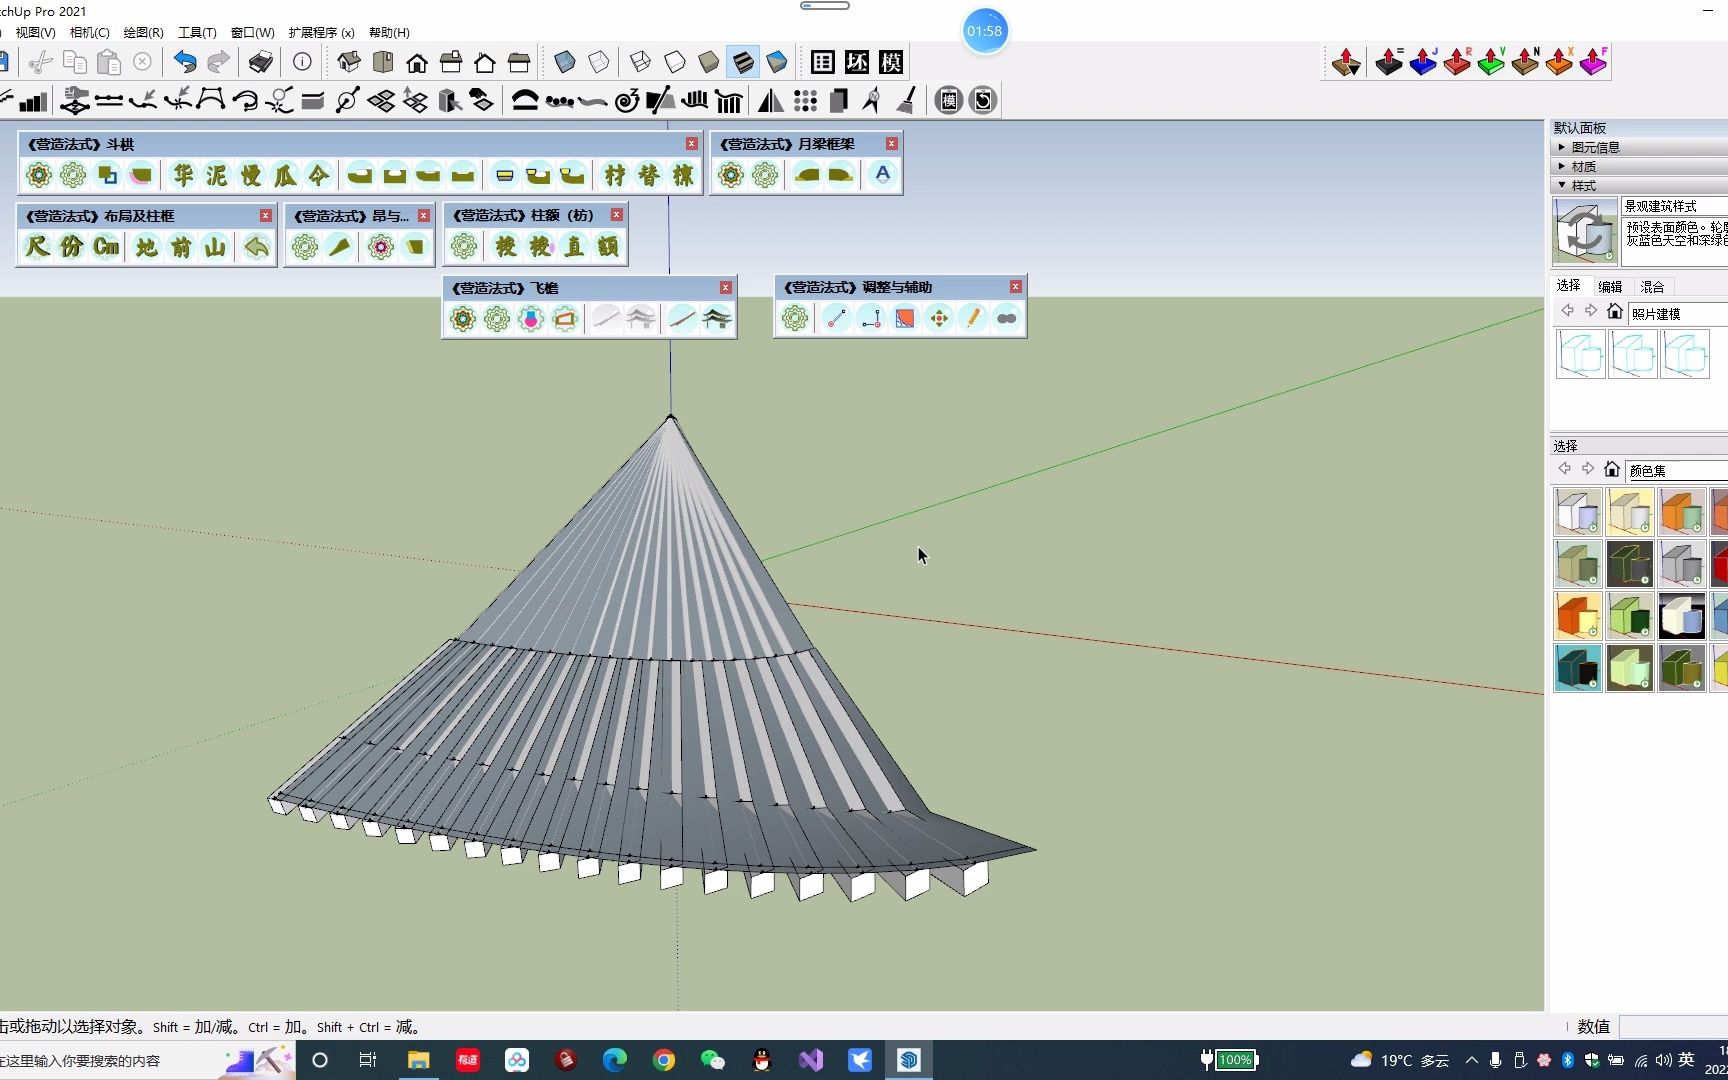Switch to X-ray face style icon
This screenshot has width=1728, height=1080.
[x=565, y=62]
